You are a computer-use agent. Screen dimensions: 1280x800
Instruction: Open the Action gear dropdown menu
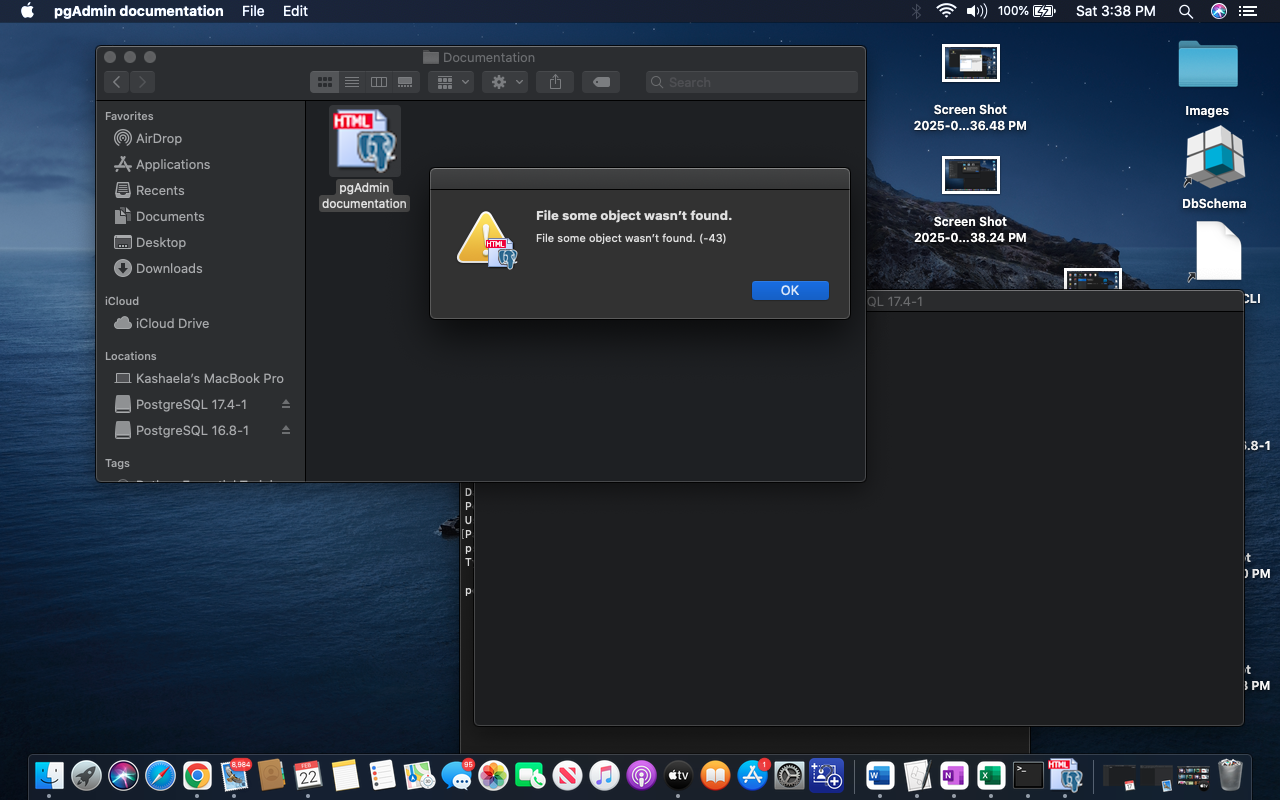(x=505, y=82)
